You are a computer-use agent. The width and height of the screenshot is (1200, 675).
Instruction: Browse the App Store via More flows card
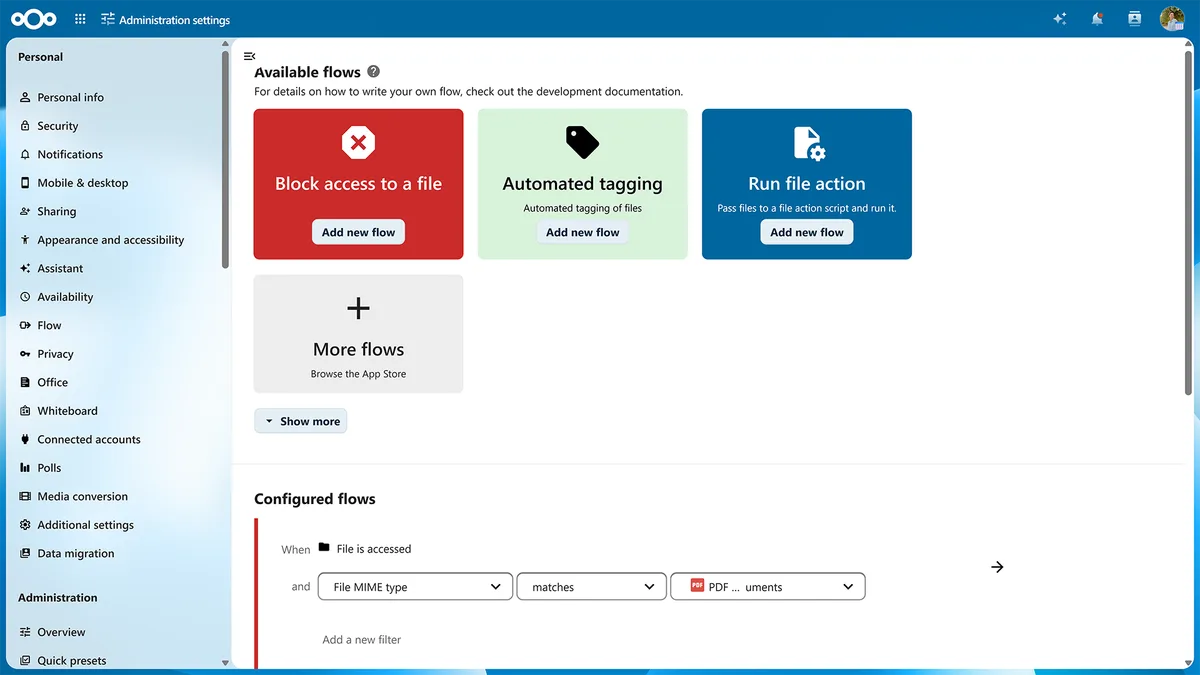coord(358,334)
